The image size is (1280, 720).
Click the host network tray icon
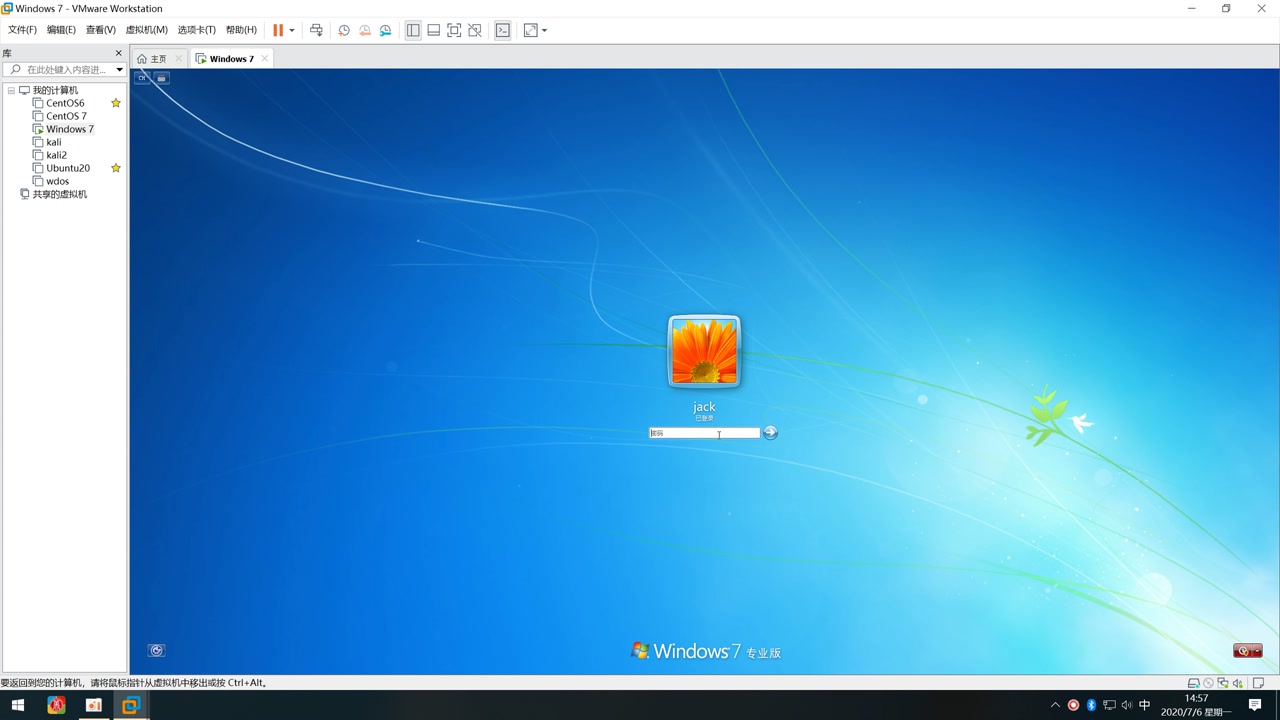click(1109, 705)
